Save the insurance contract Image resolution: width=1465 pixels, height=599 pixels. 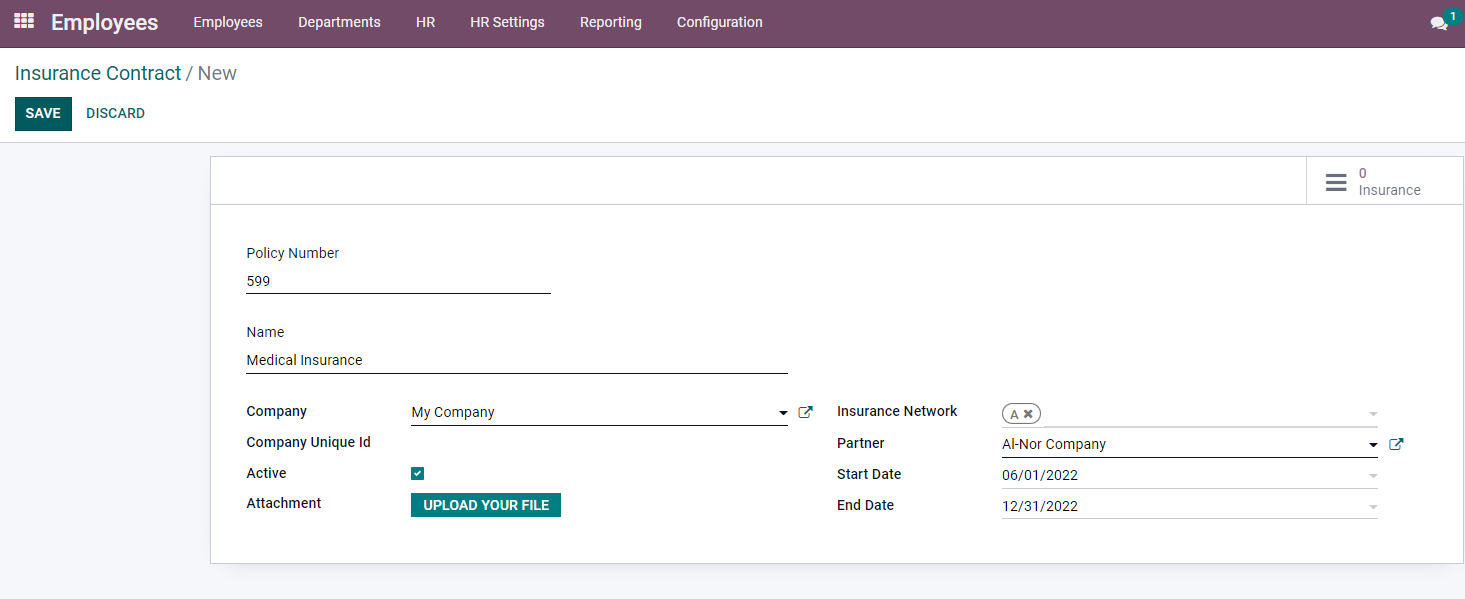tap(43, 114)
